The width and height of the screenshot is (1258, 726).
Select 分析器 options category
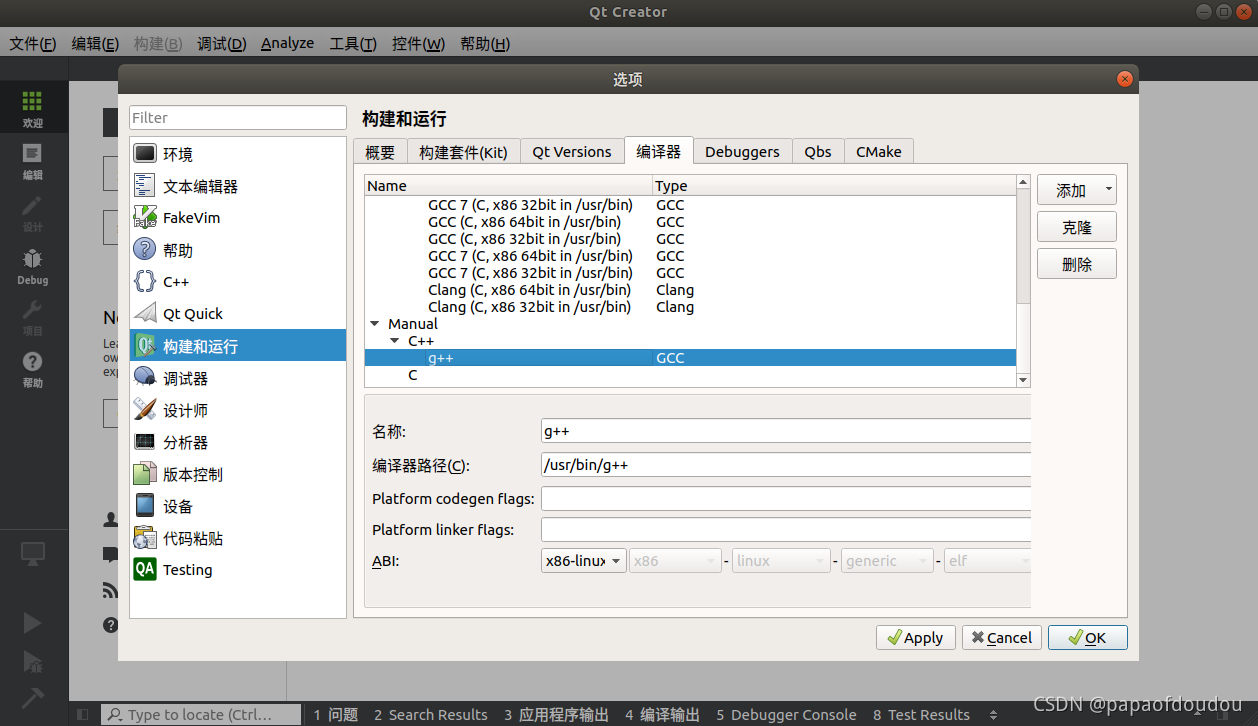point(238,442)
